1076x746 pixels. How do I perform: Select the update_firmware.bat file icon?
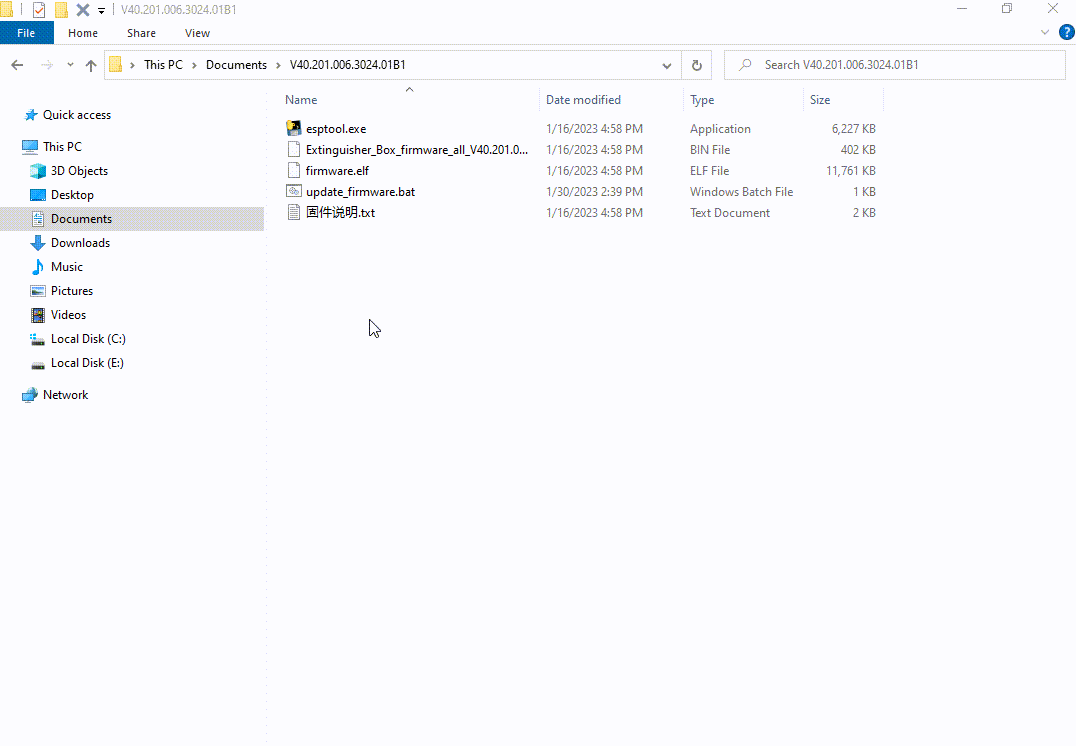(293, 192)
